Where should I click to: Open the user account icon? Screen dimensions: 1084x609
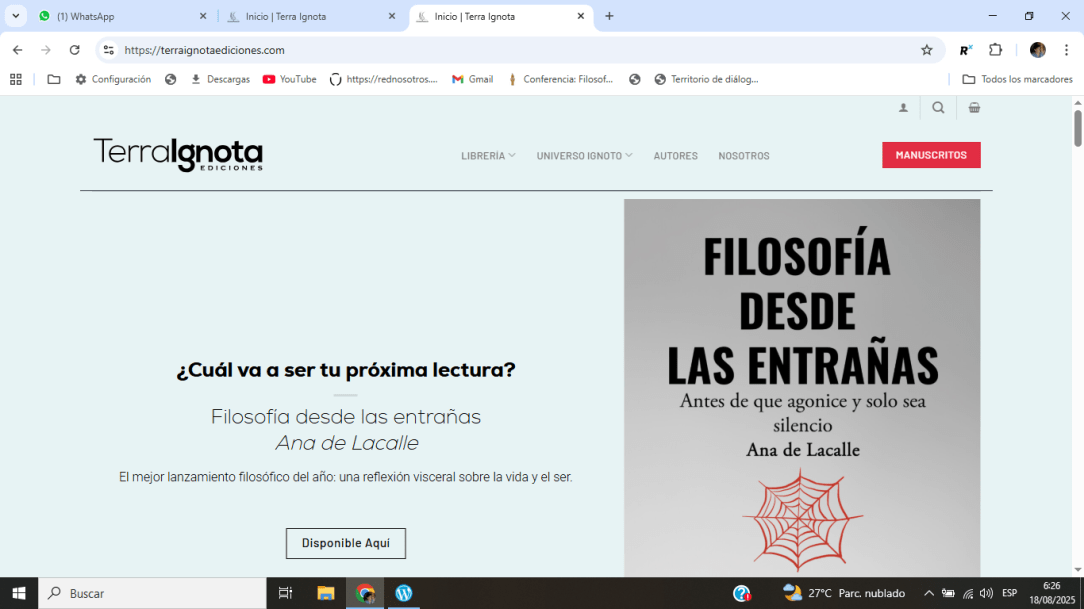pyautogui.click(x=904, y=108)
